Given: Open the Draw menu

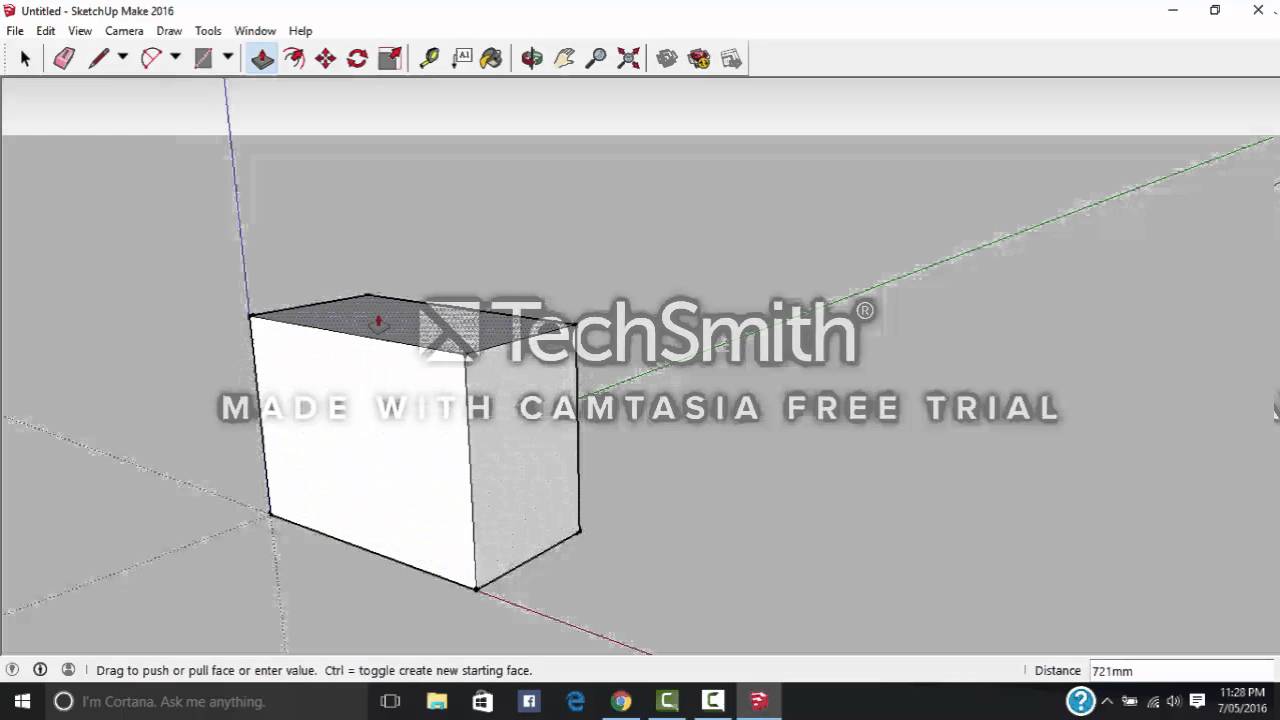Looking at the screenshot, I should 169,31.
